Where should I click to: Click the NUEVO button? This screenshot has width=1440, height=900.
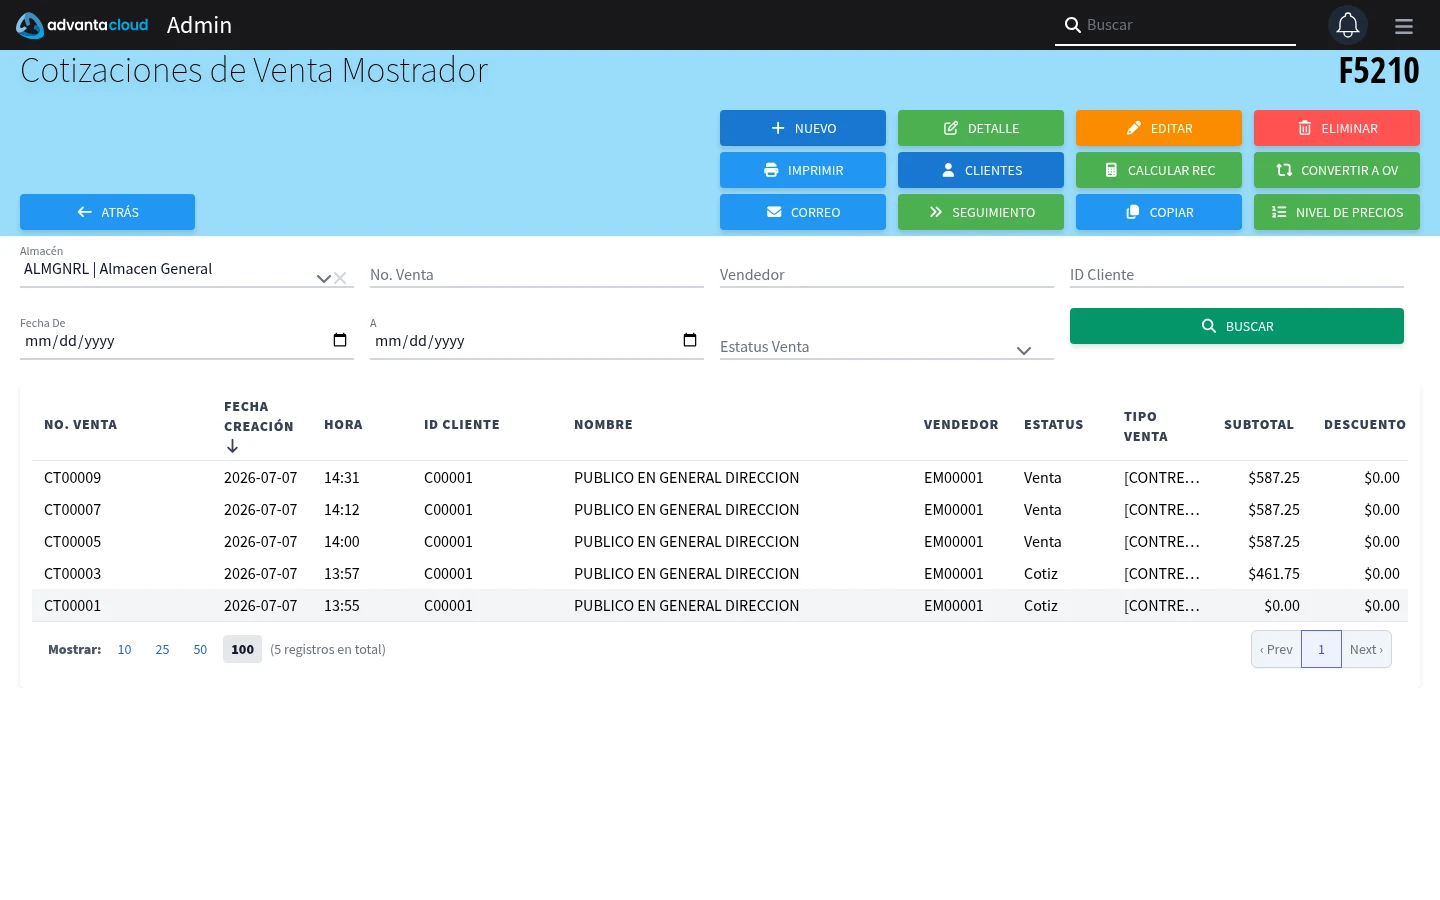[803, 128]
